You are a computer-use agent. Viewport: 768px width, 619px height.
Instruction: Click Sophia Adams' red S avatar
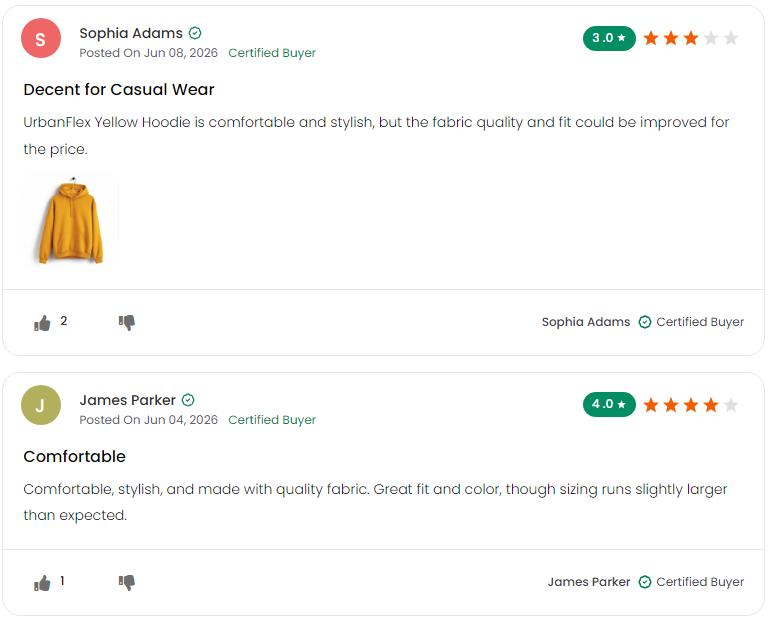point(41,38)
